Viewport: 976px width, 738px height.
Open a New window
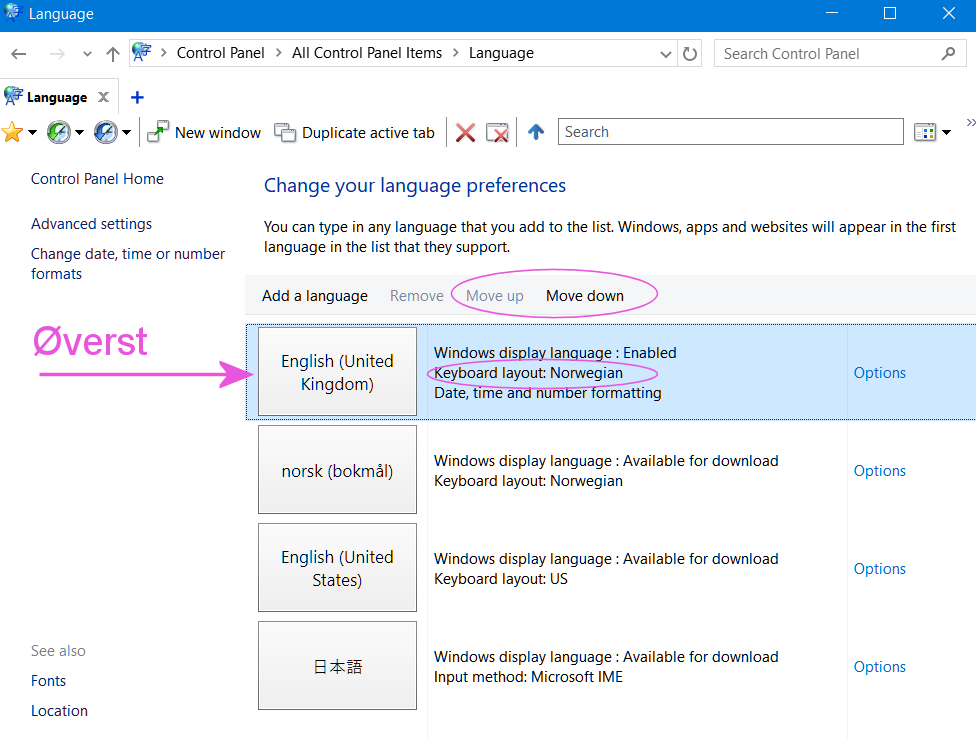(204, 133)
